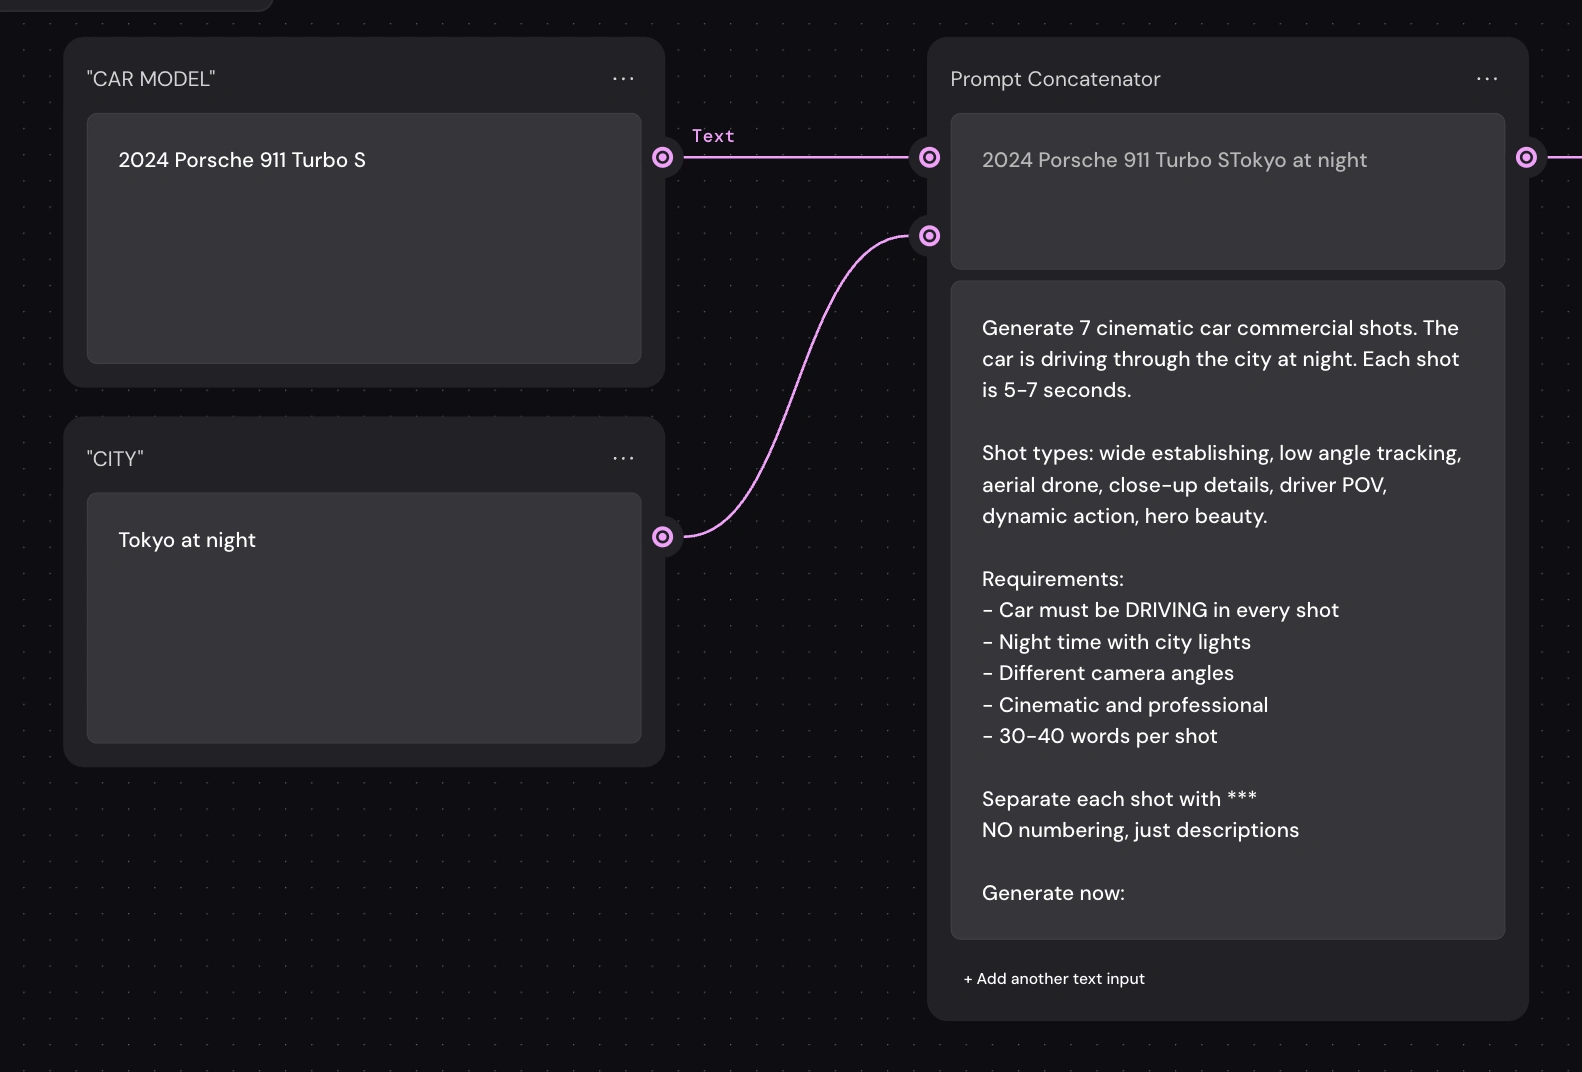Click the Prompt Concatenator output port
The width and height of the screenshot is (1582, 1072).
[1526, 157]
